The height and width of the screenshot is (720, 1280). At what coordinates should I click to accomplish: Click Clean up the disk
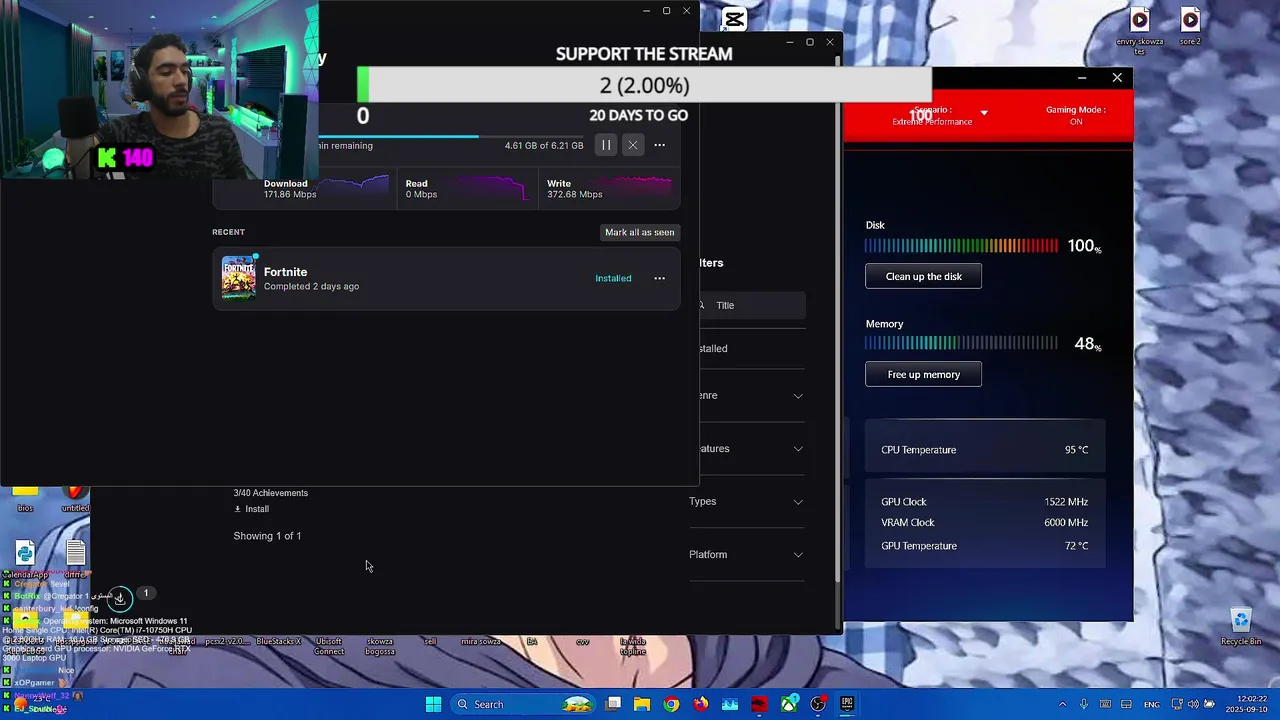[x=923, y=277]
